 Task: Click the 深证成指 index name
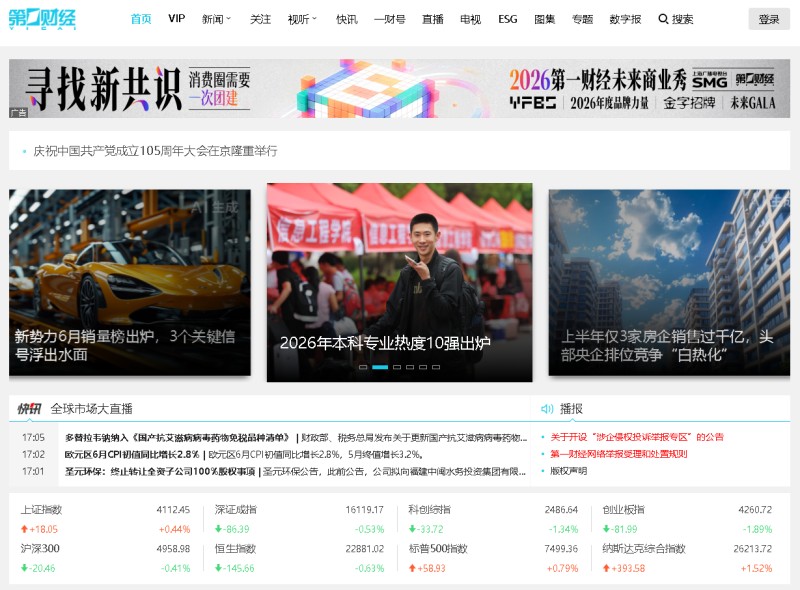[236, 509]
